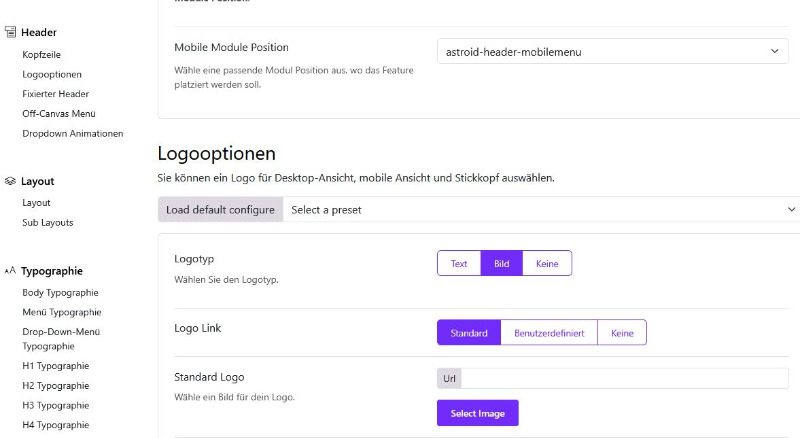Open the Select a preset dropdown
800x438 pixels.
pos(541,210)
